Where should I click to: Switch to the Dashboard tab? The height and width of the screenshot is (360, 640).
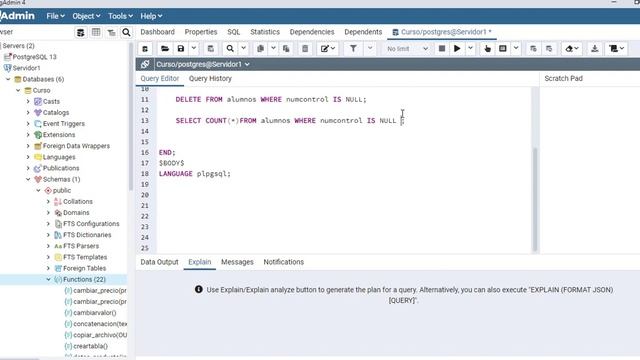158,32
